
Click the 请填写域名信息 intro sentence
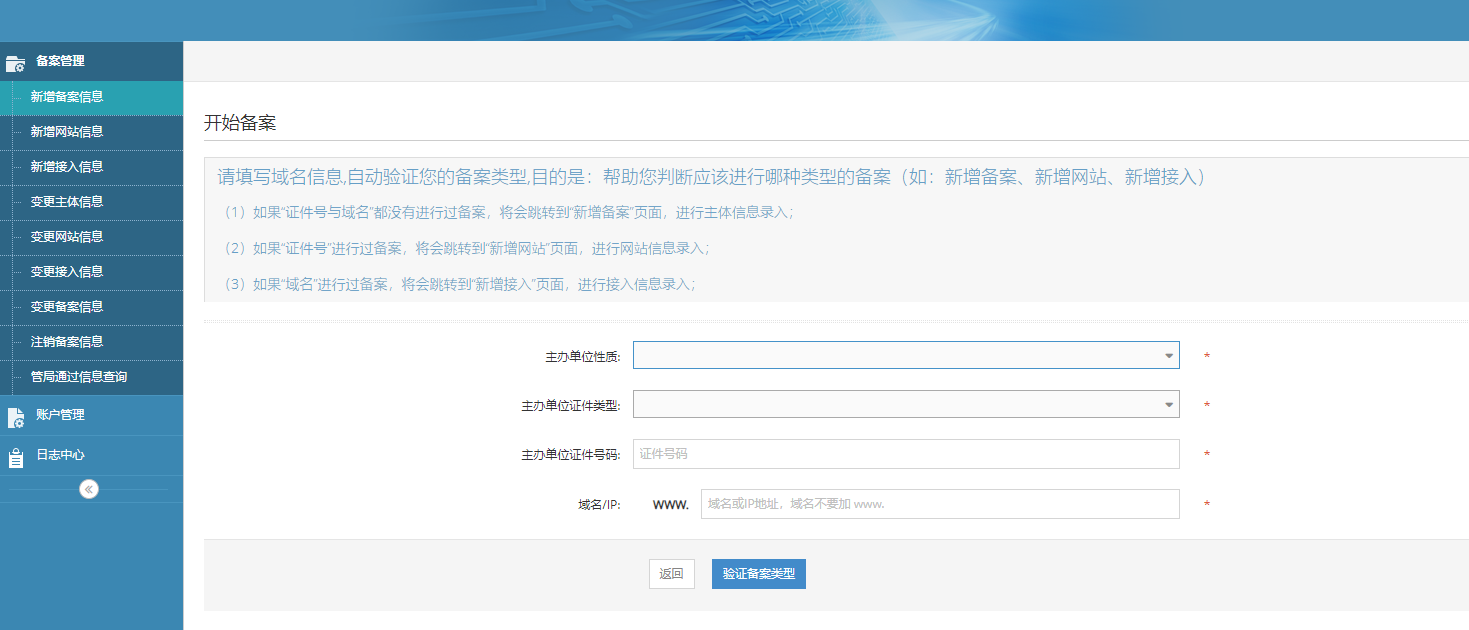(715, 177)
